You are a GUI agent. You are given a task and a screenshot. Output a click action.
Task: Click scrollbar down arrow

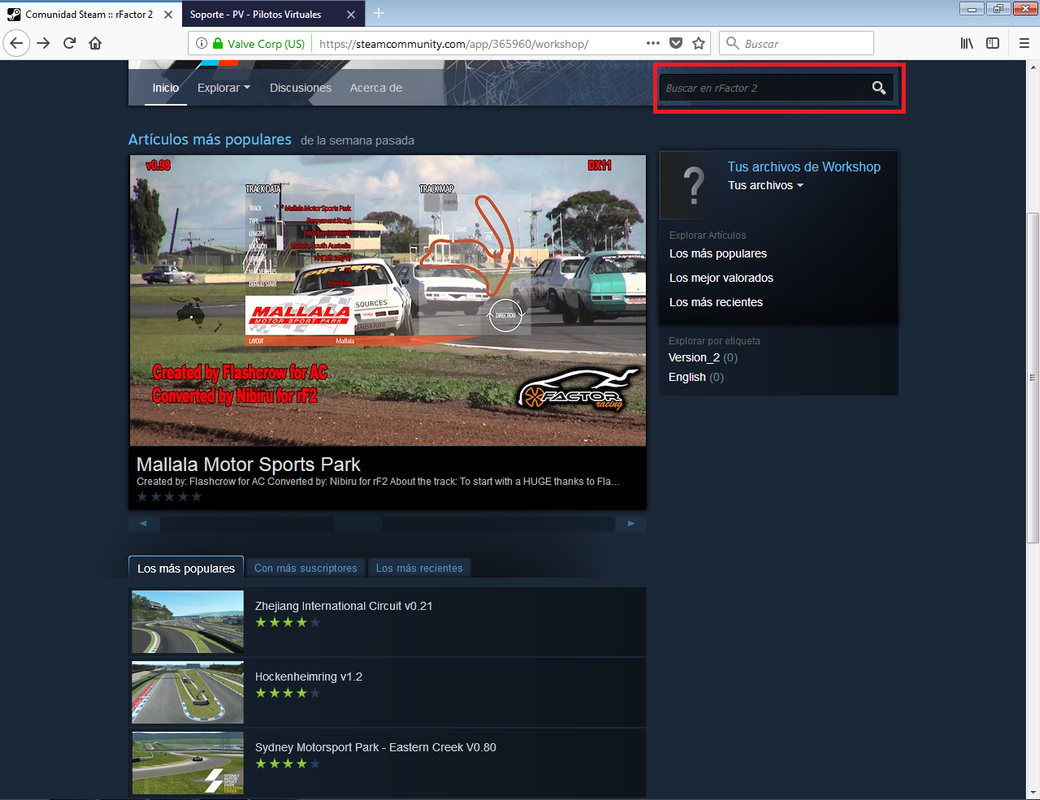1033,793
